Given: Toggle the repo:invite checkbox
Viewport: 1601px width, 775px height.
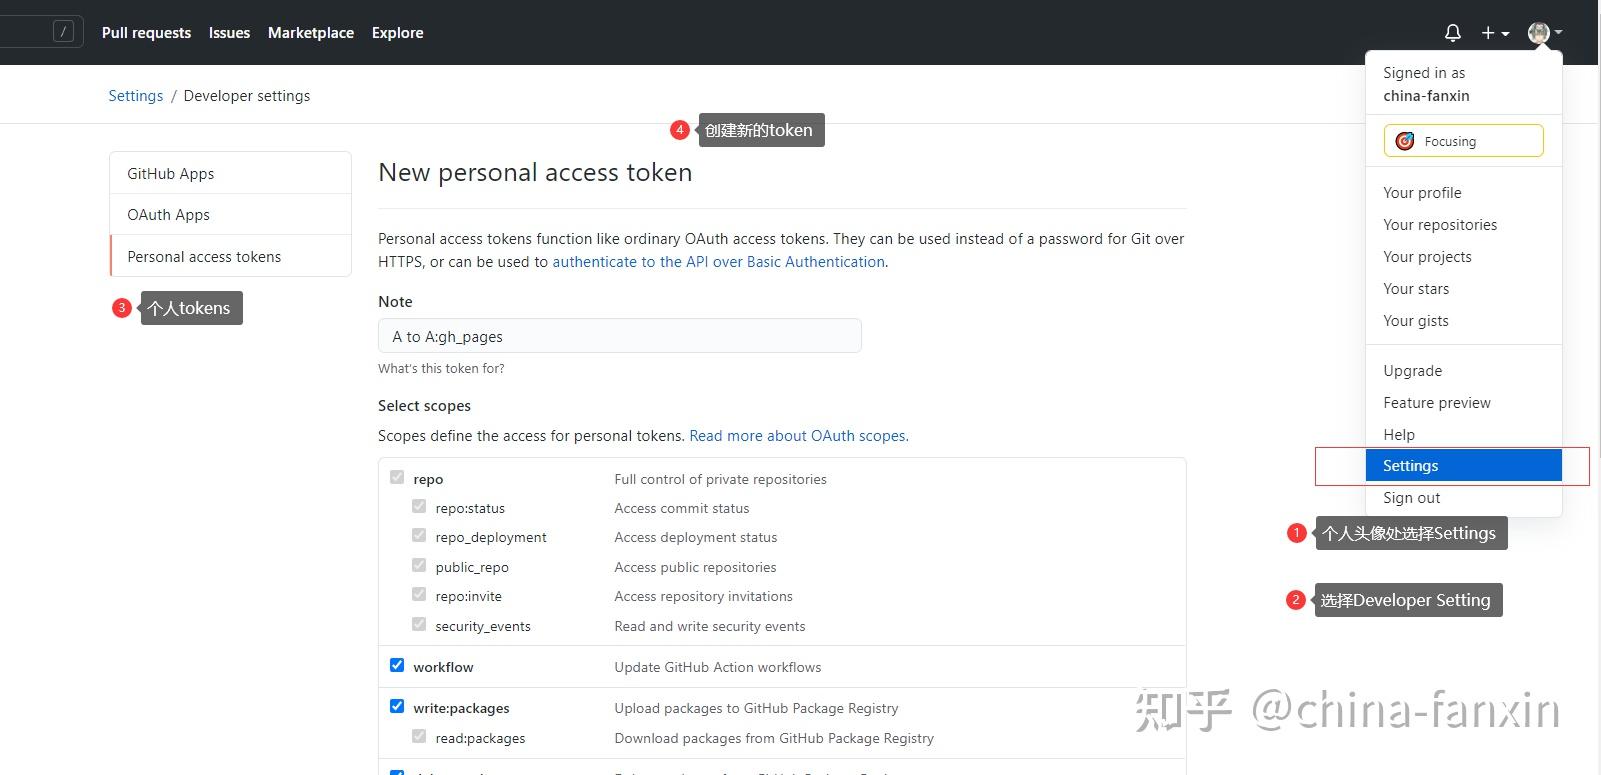Looking at the screenshot, I should [x=419, y=594].
